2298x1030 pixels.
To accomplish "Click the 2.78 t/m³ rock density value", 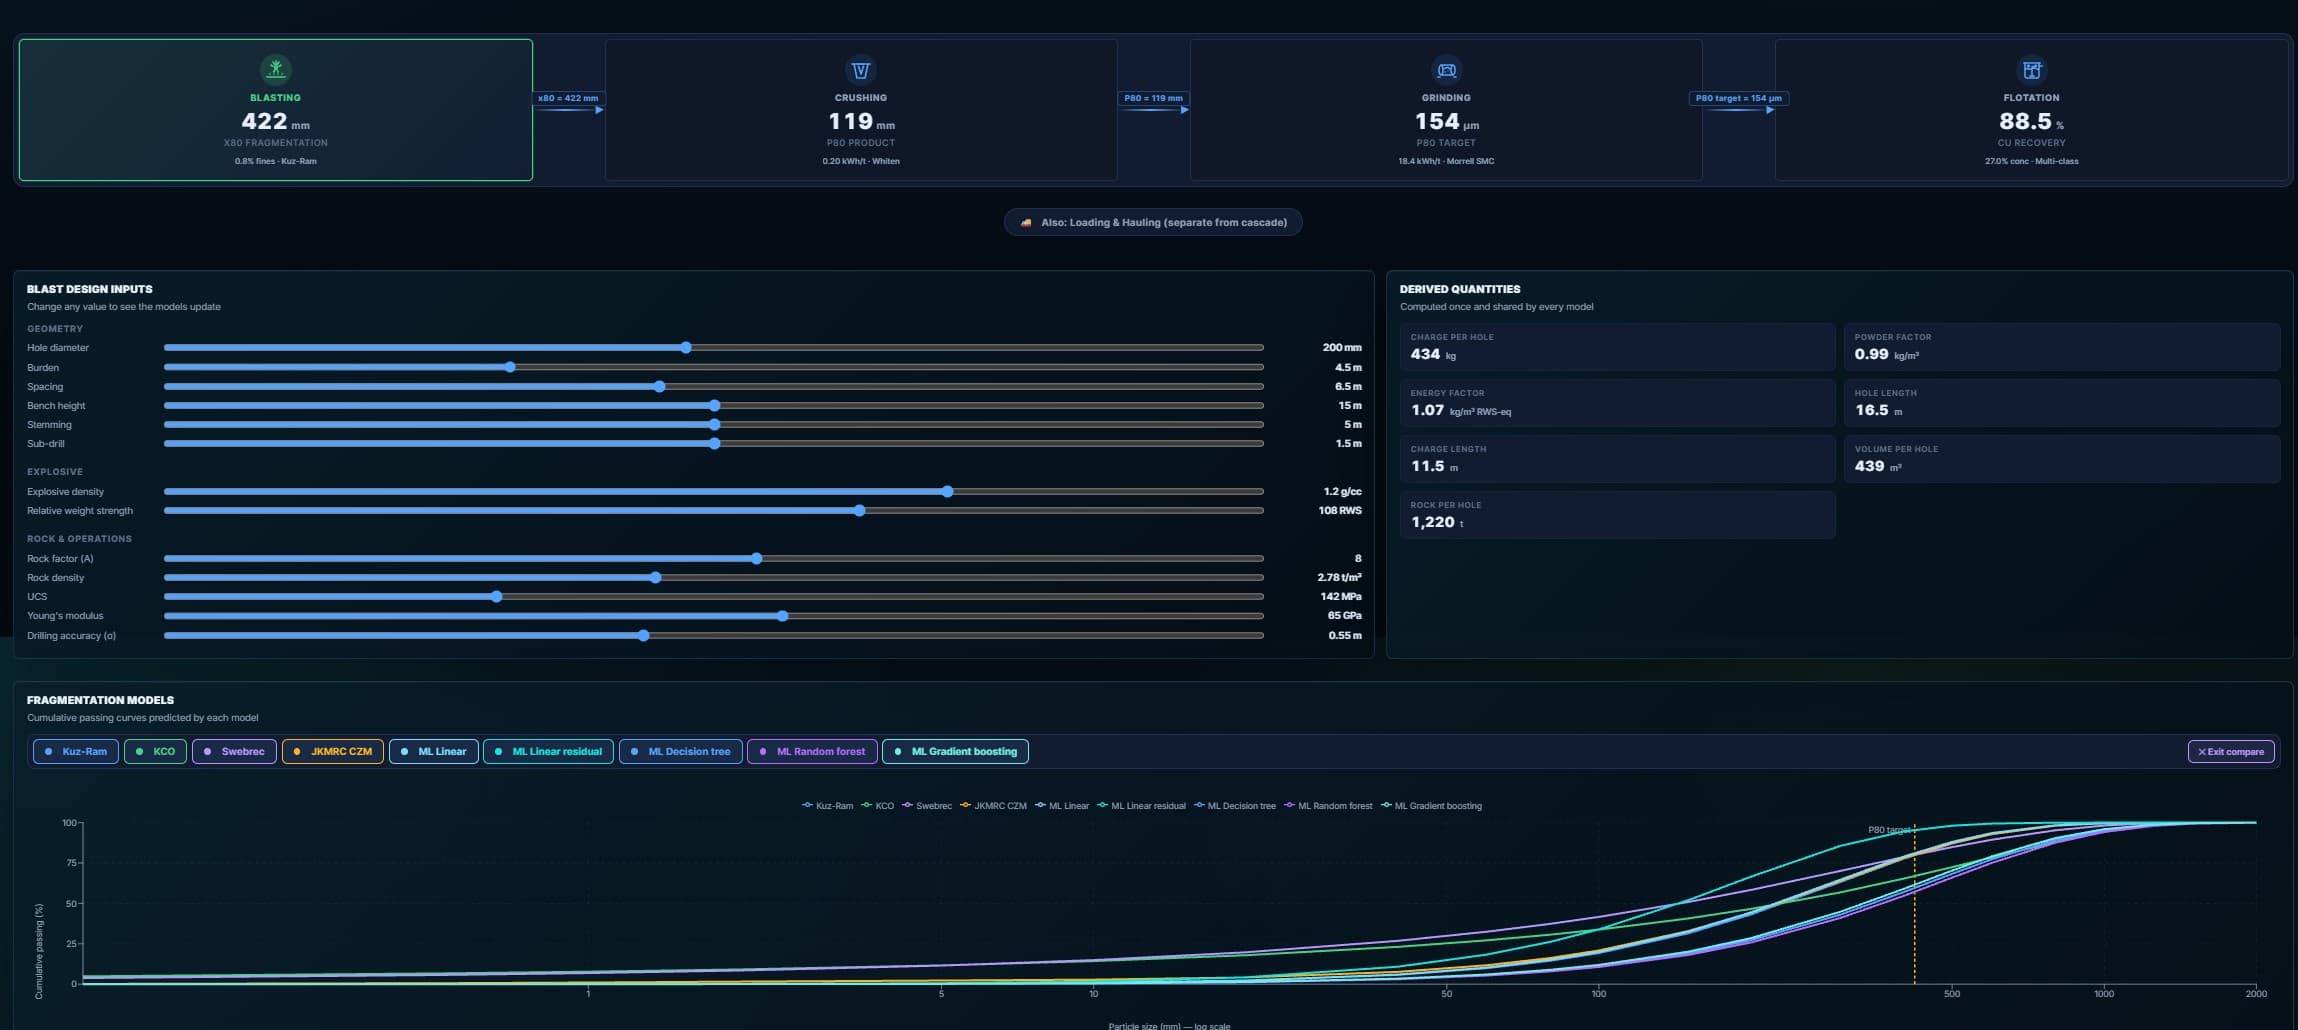I will point(1339,578).
